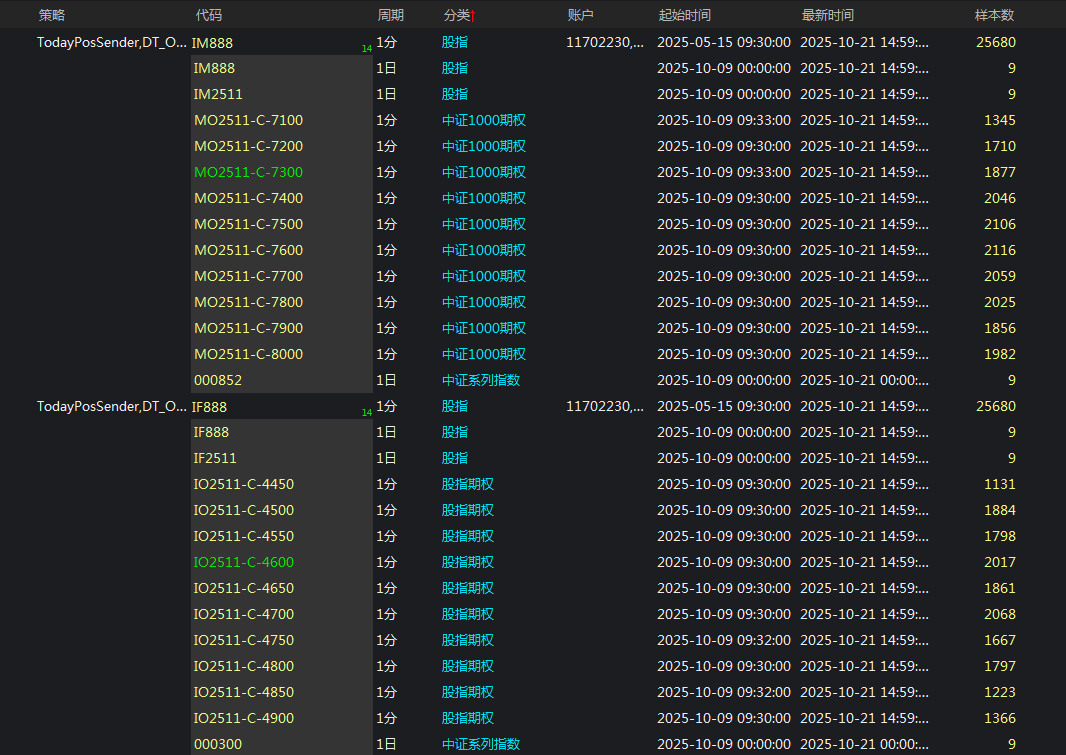Click the IM2511 code row
The width and height of the screenshot is (1066, 755).
click(x=216, y=94)
